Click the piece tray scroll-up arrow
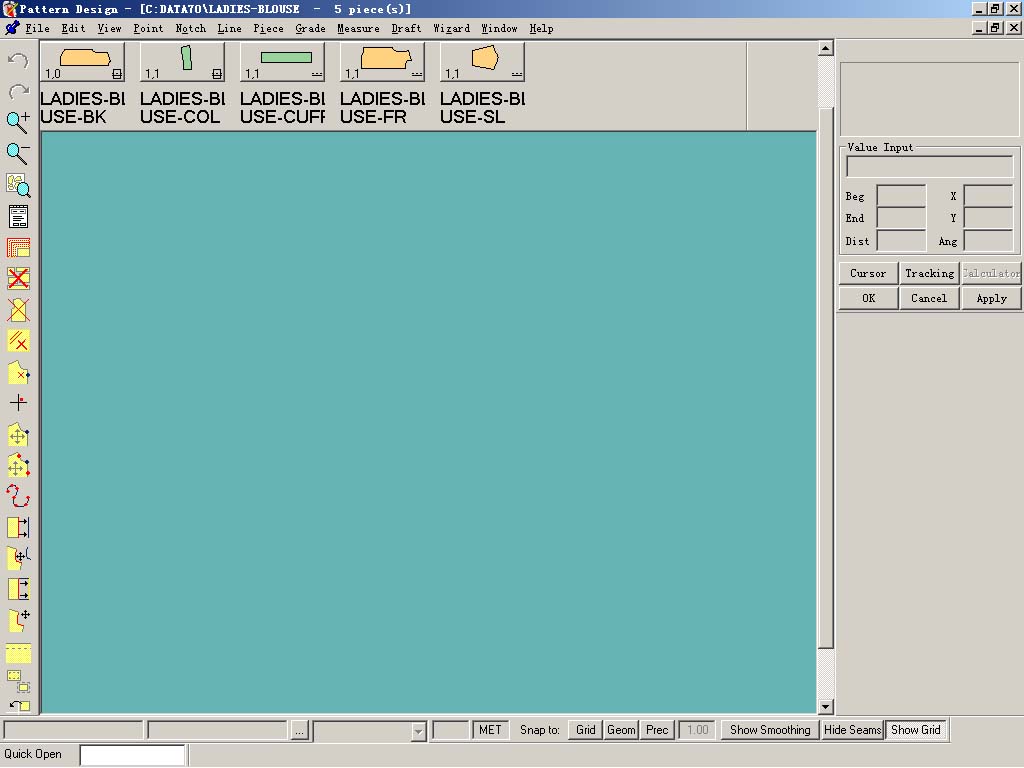This screenshot has width=1024, height=768. [x=825, y=48]
